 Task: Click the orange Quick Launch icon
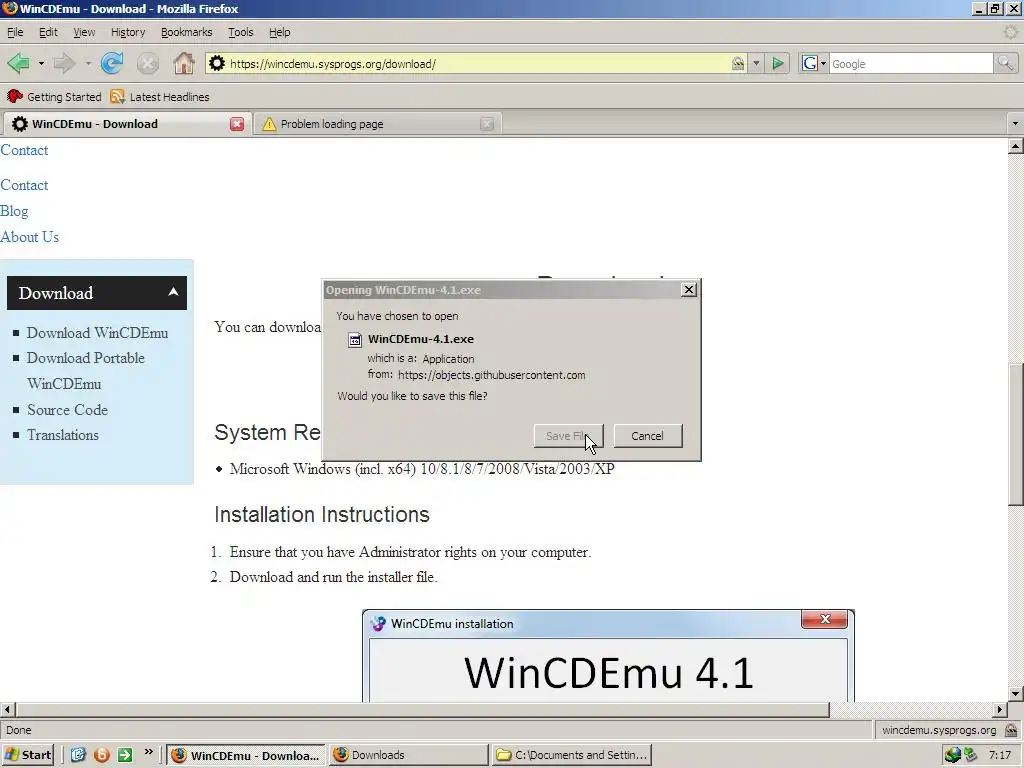(x=101, y=755)
